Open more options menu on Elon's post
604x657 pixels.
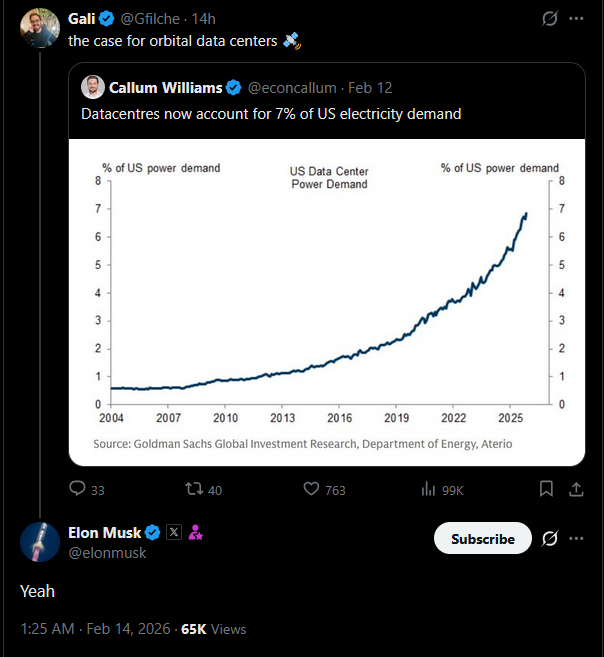click(x=577, y=538)
